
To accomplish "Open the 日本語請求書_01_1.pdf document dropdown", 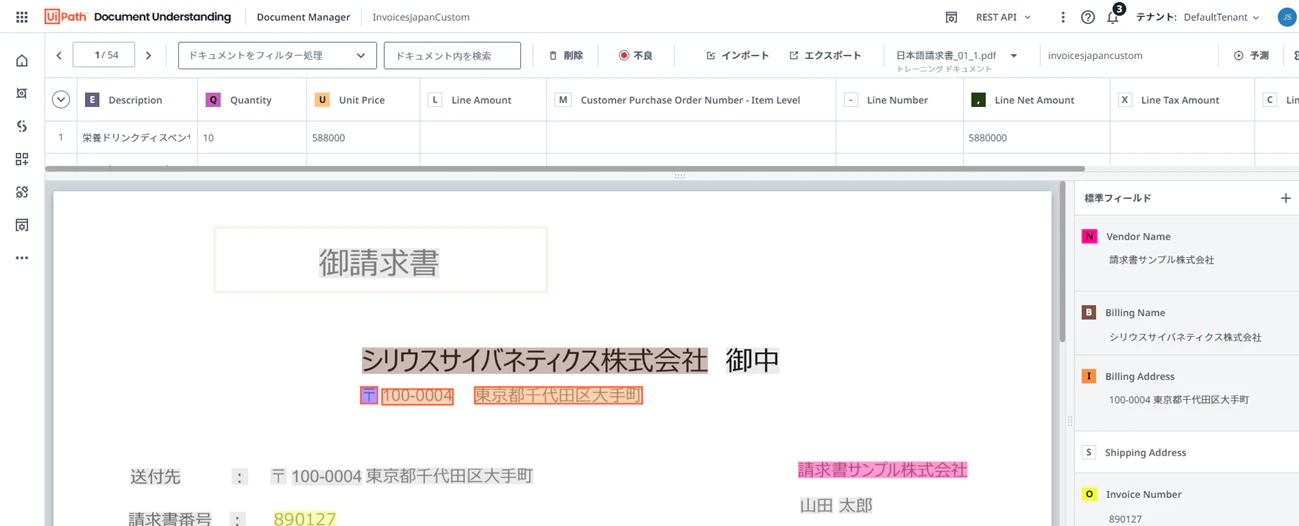I will pos(956,56).
